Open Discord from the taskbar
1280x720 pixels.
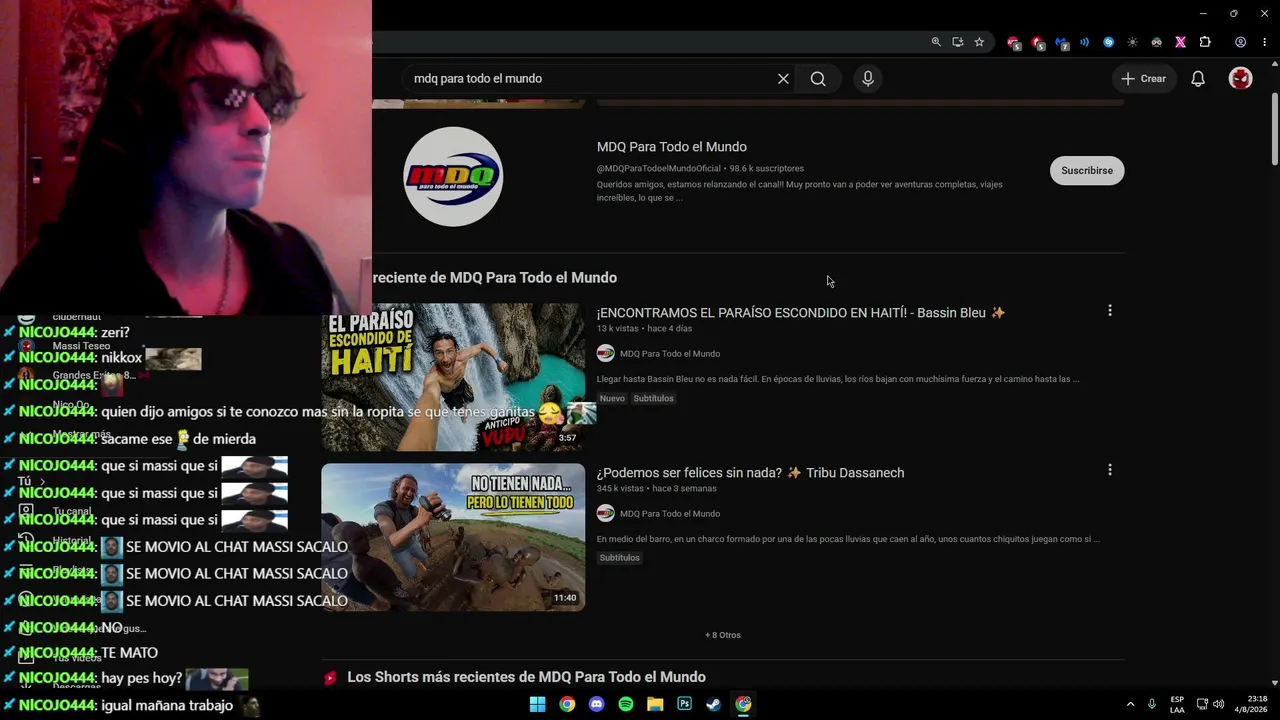pyautogui.click(x=597, y=704)
